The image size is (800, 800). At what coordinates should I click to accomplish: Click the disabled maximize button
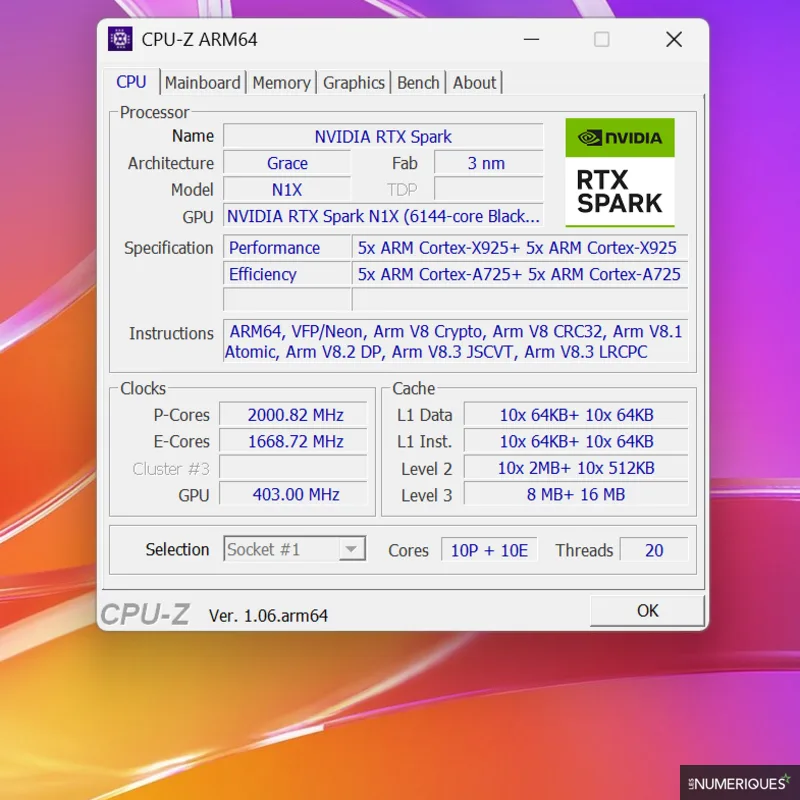602,39
